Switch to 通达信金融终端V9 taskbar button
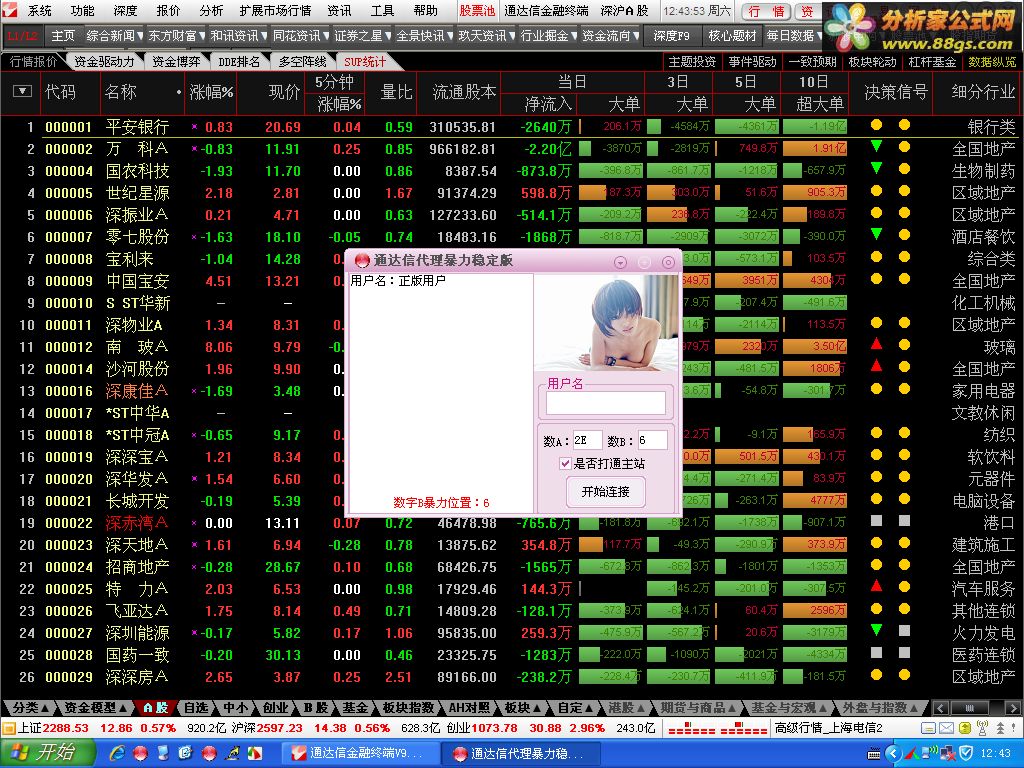 pos(359,754)
